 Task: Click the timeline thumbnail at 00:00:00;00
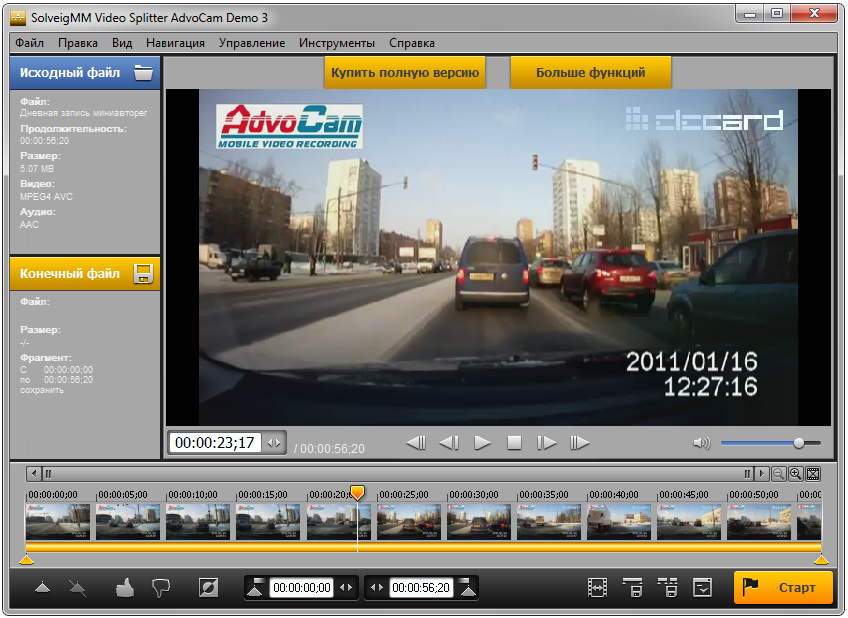58,522
